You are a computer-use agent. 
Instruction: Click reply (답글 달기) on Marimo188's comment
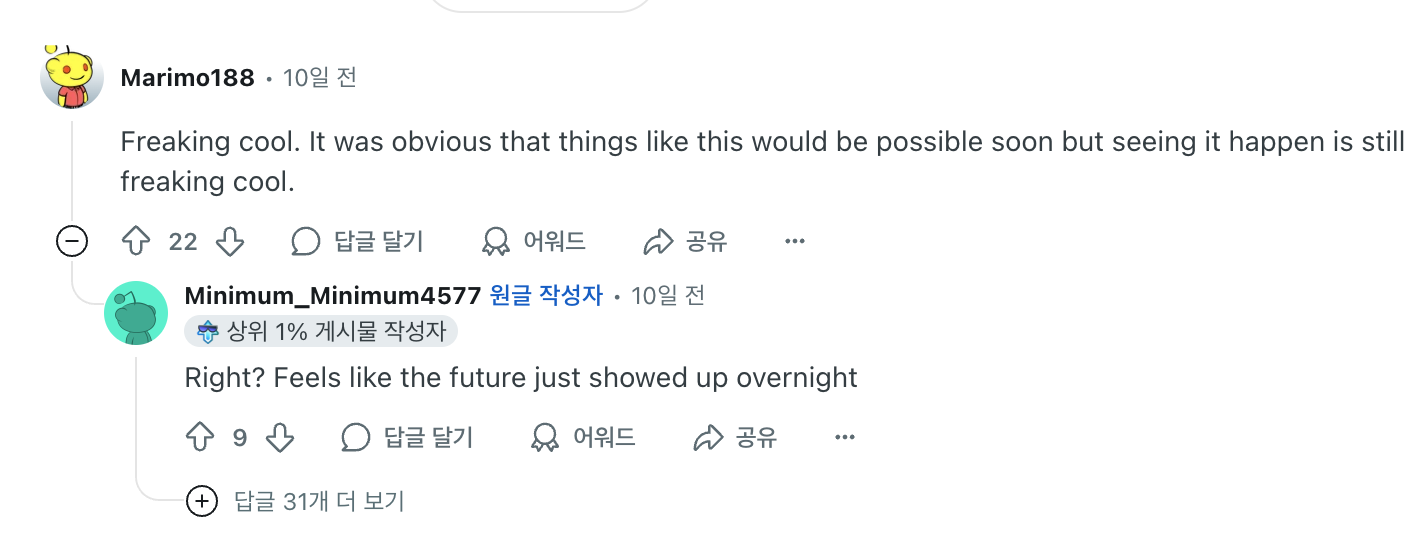[358, 241]
